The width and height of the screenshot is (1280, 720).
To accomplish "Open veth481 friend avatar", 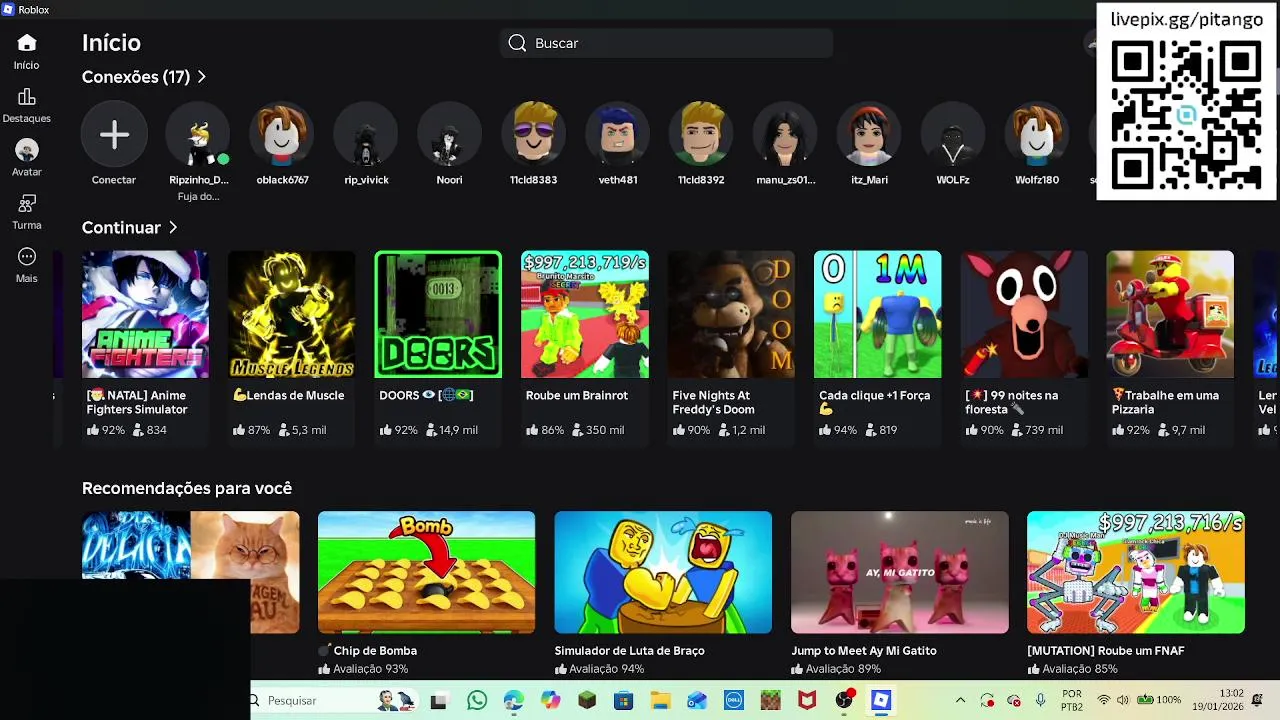I will pos(617,134).
